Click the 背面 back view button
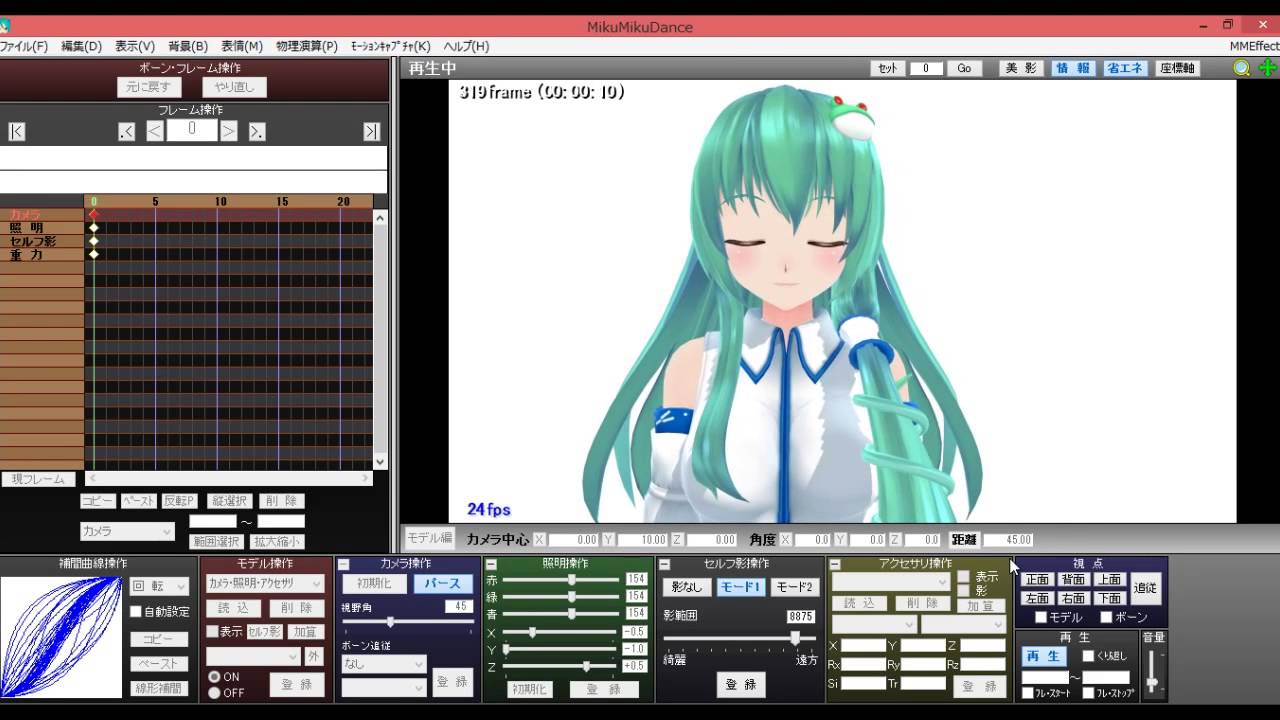 (x=1073, y=580)
